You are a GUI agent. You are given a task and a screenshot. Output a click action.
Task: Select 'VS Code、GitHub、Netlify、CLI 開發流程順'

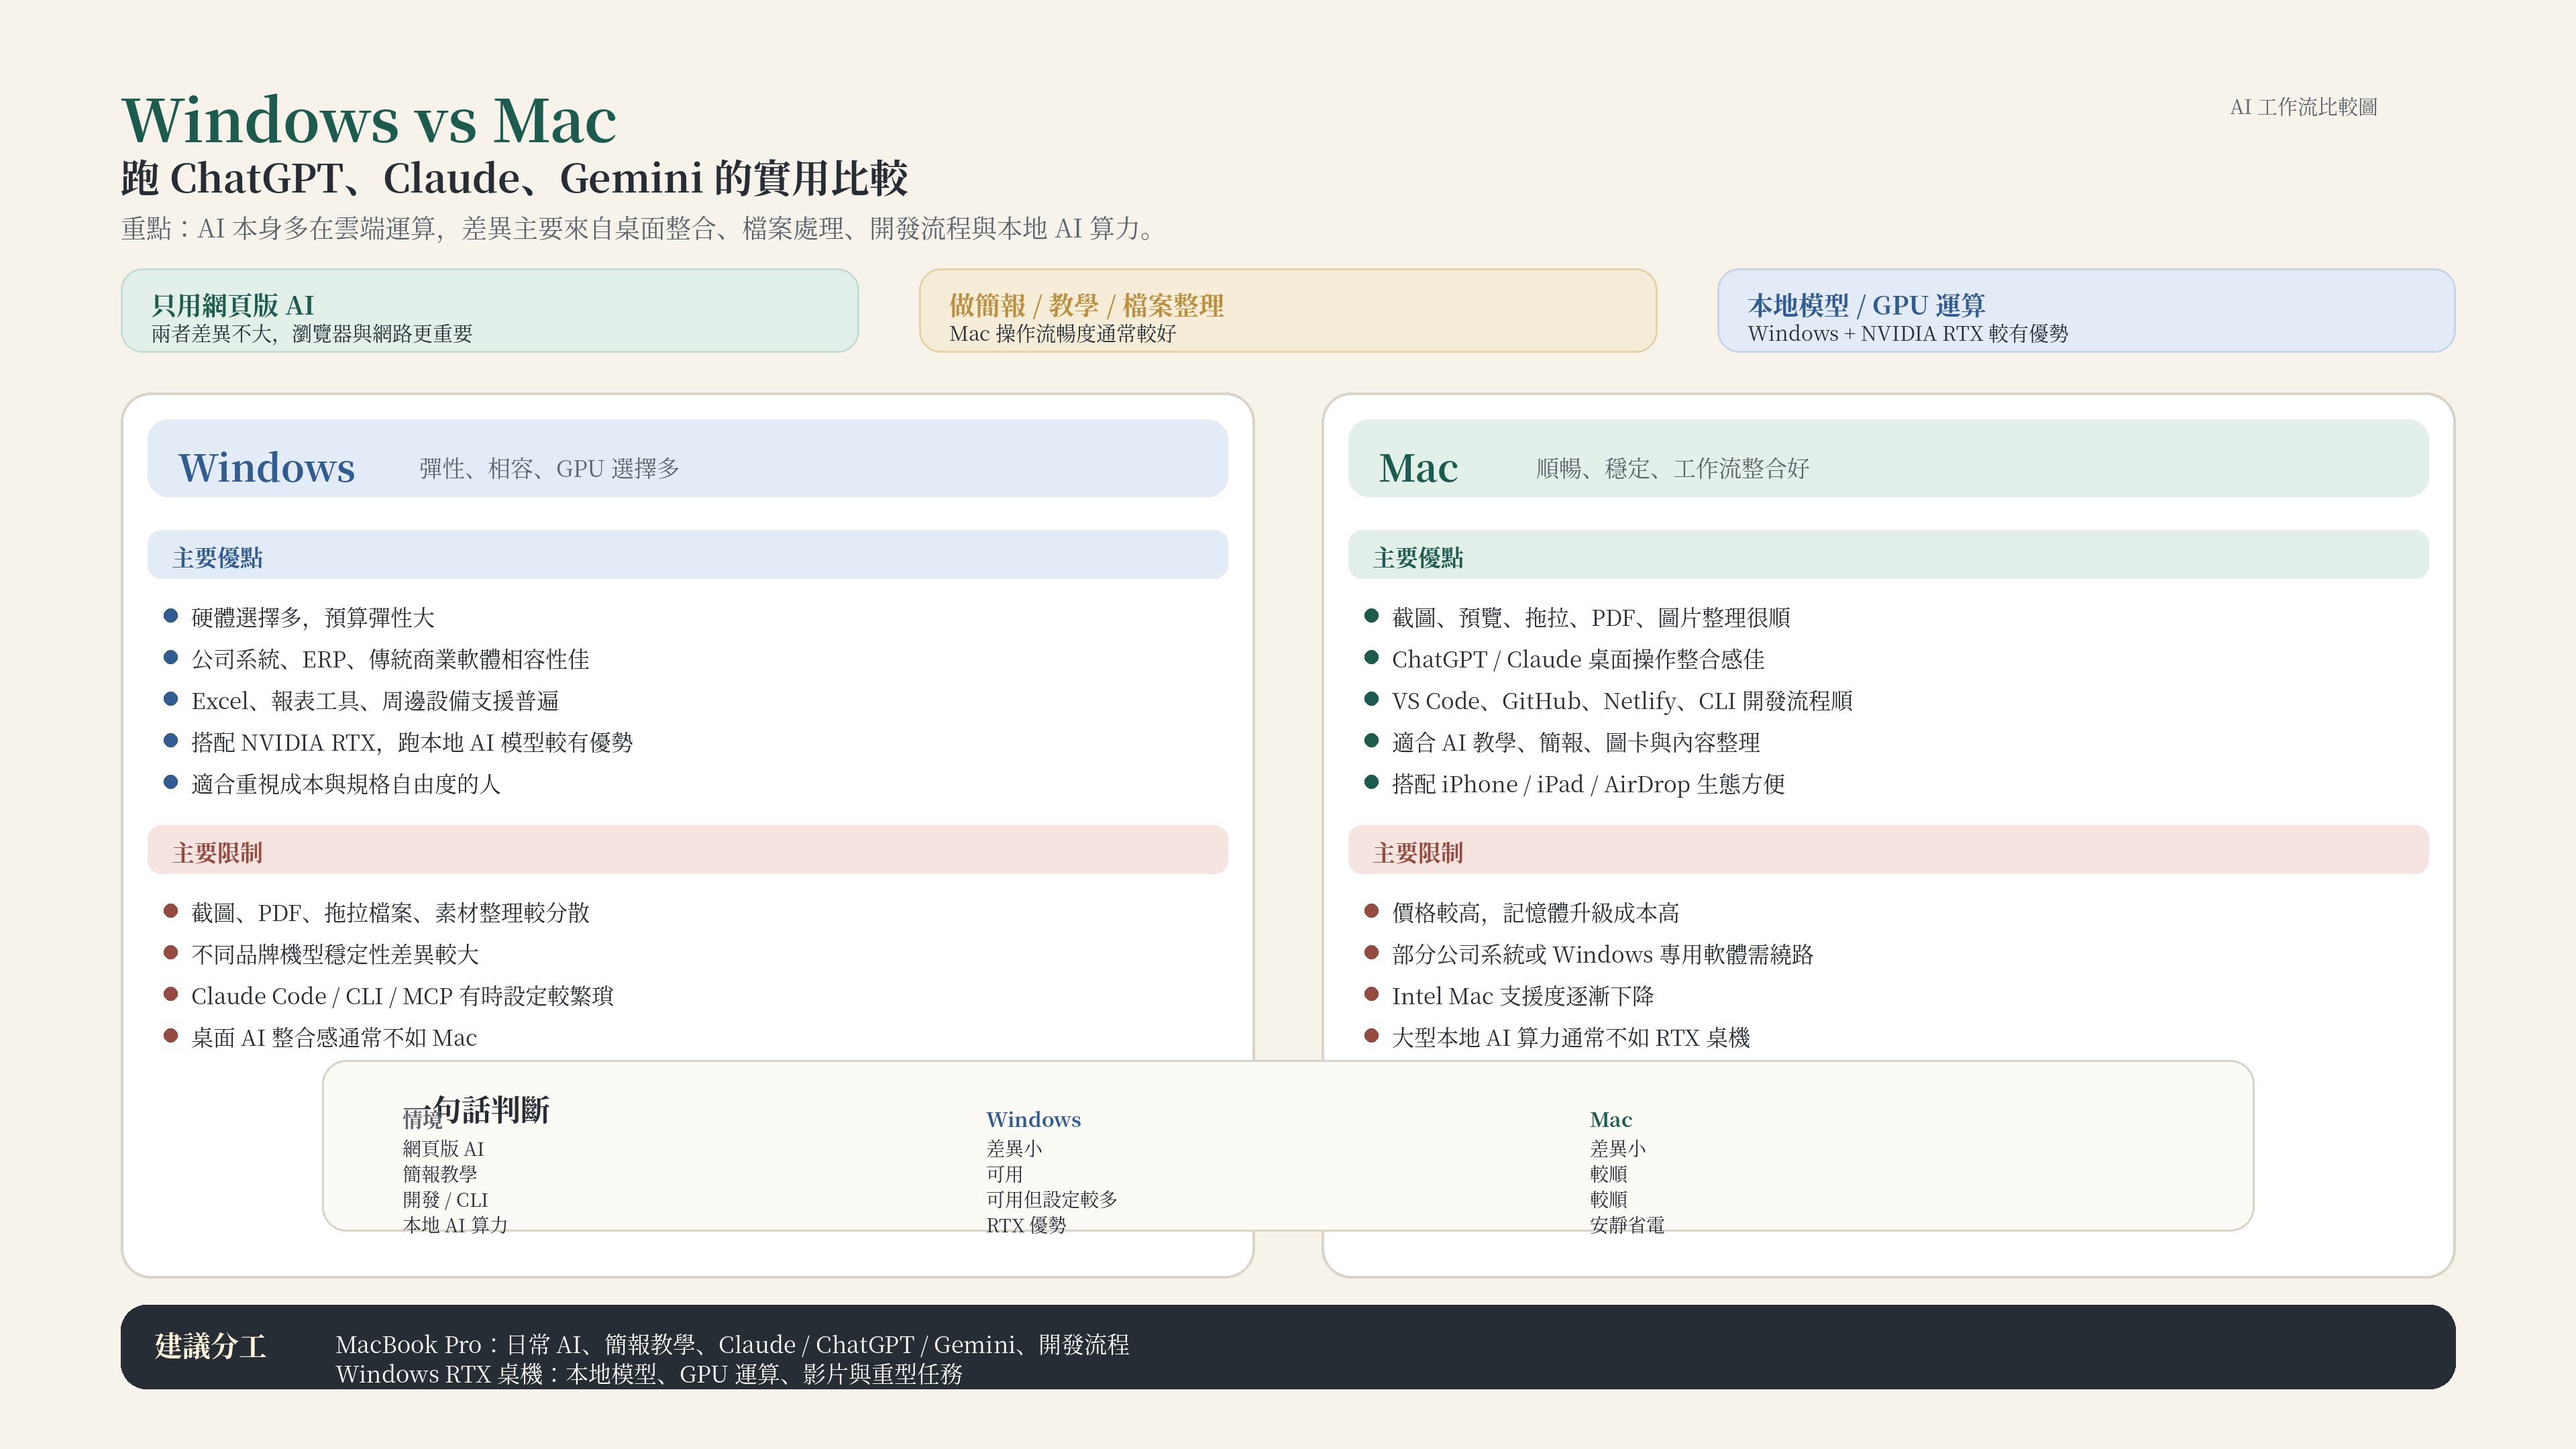pyautogui.click(x=1622, y=701)
